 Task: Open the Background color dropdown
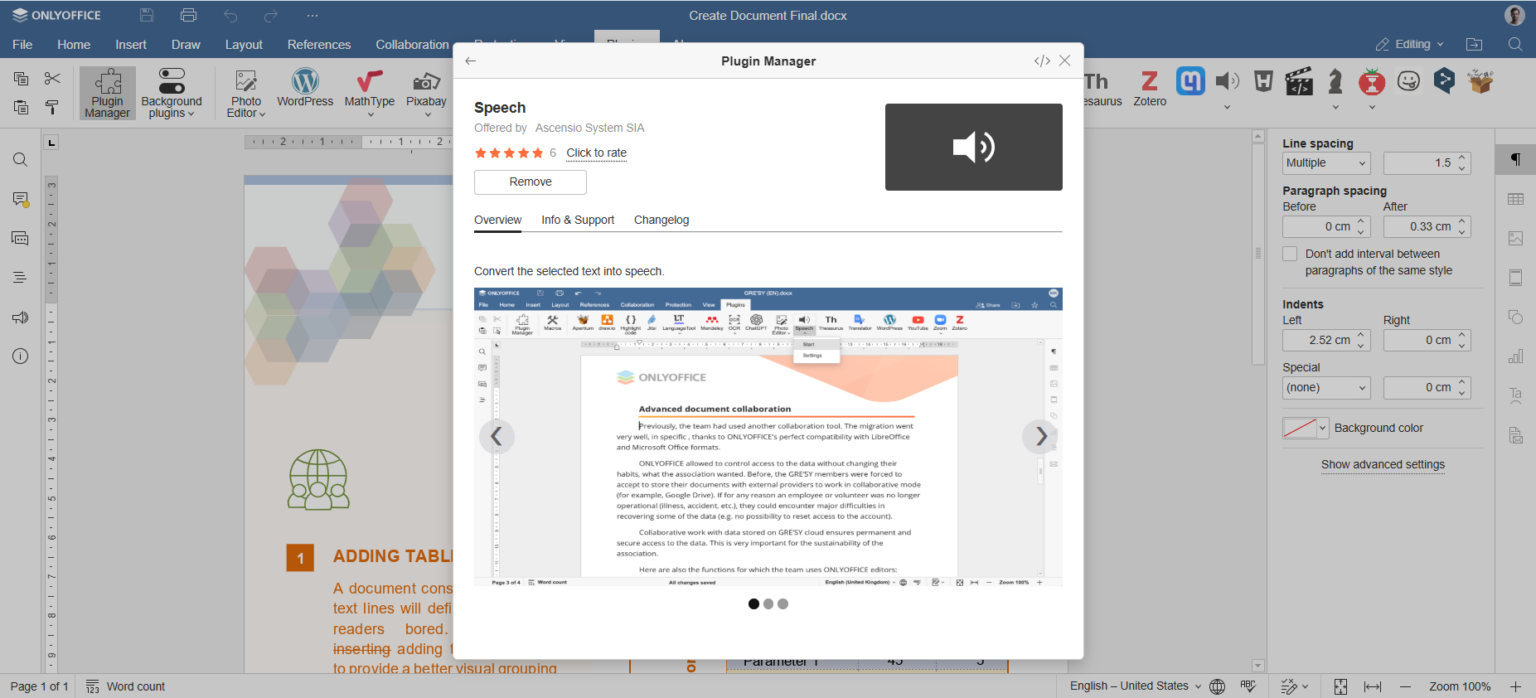1323,428
